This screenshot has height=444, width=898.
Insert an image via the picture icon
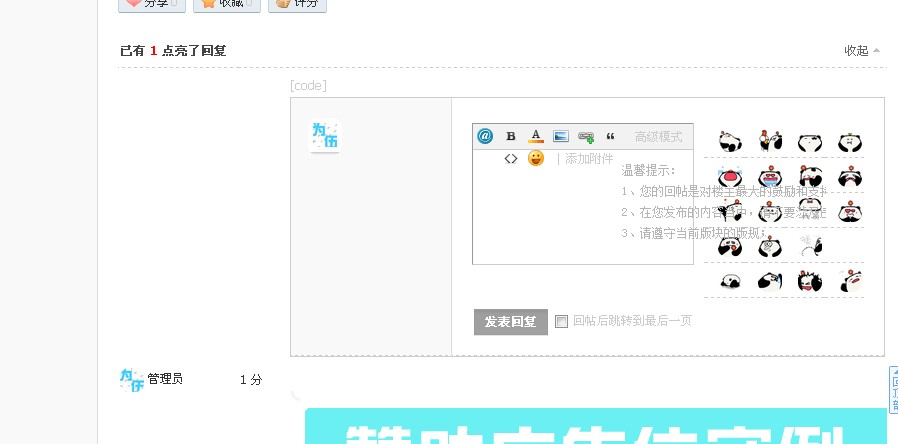click(561, 136)
